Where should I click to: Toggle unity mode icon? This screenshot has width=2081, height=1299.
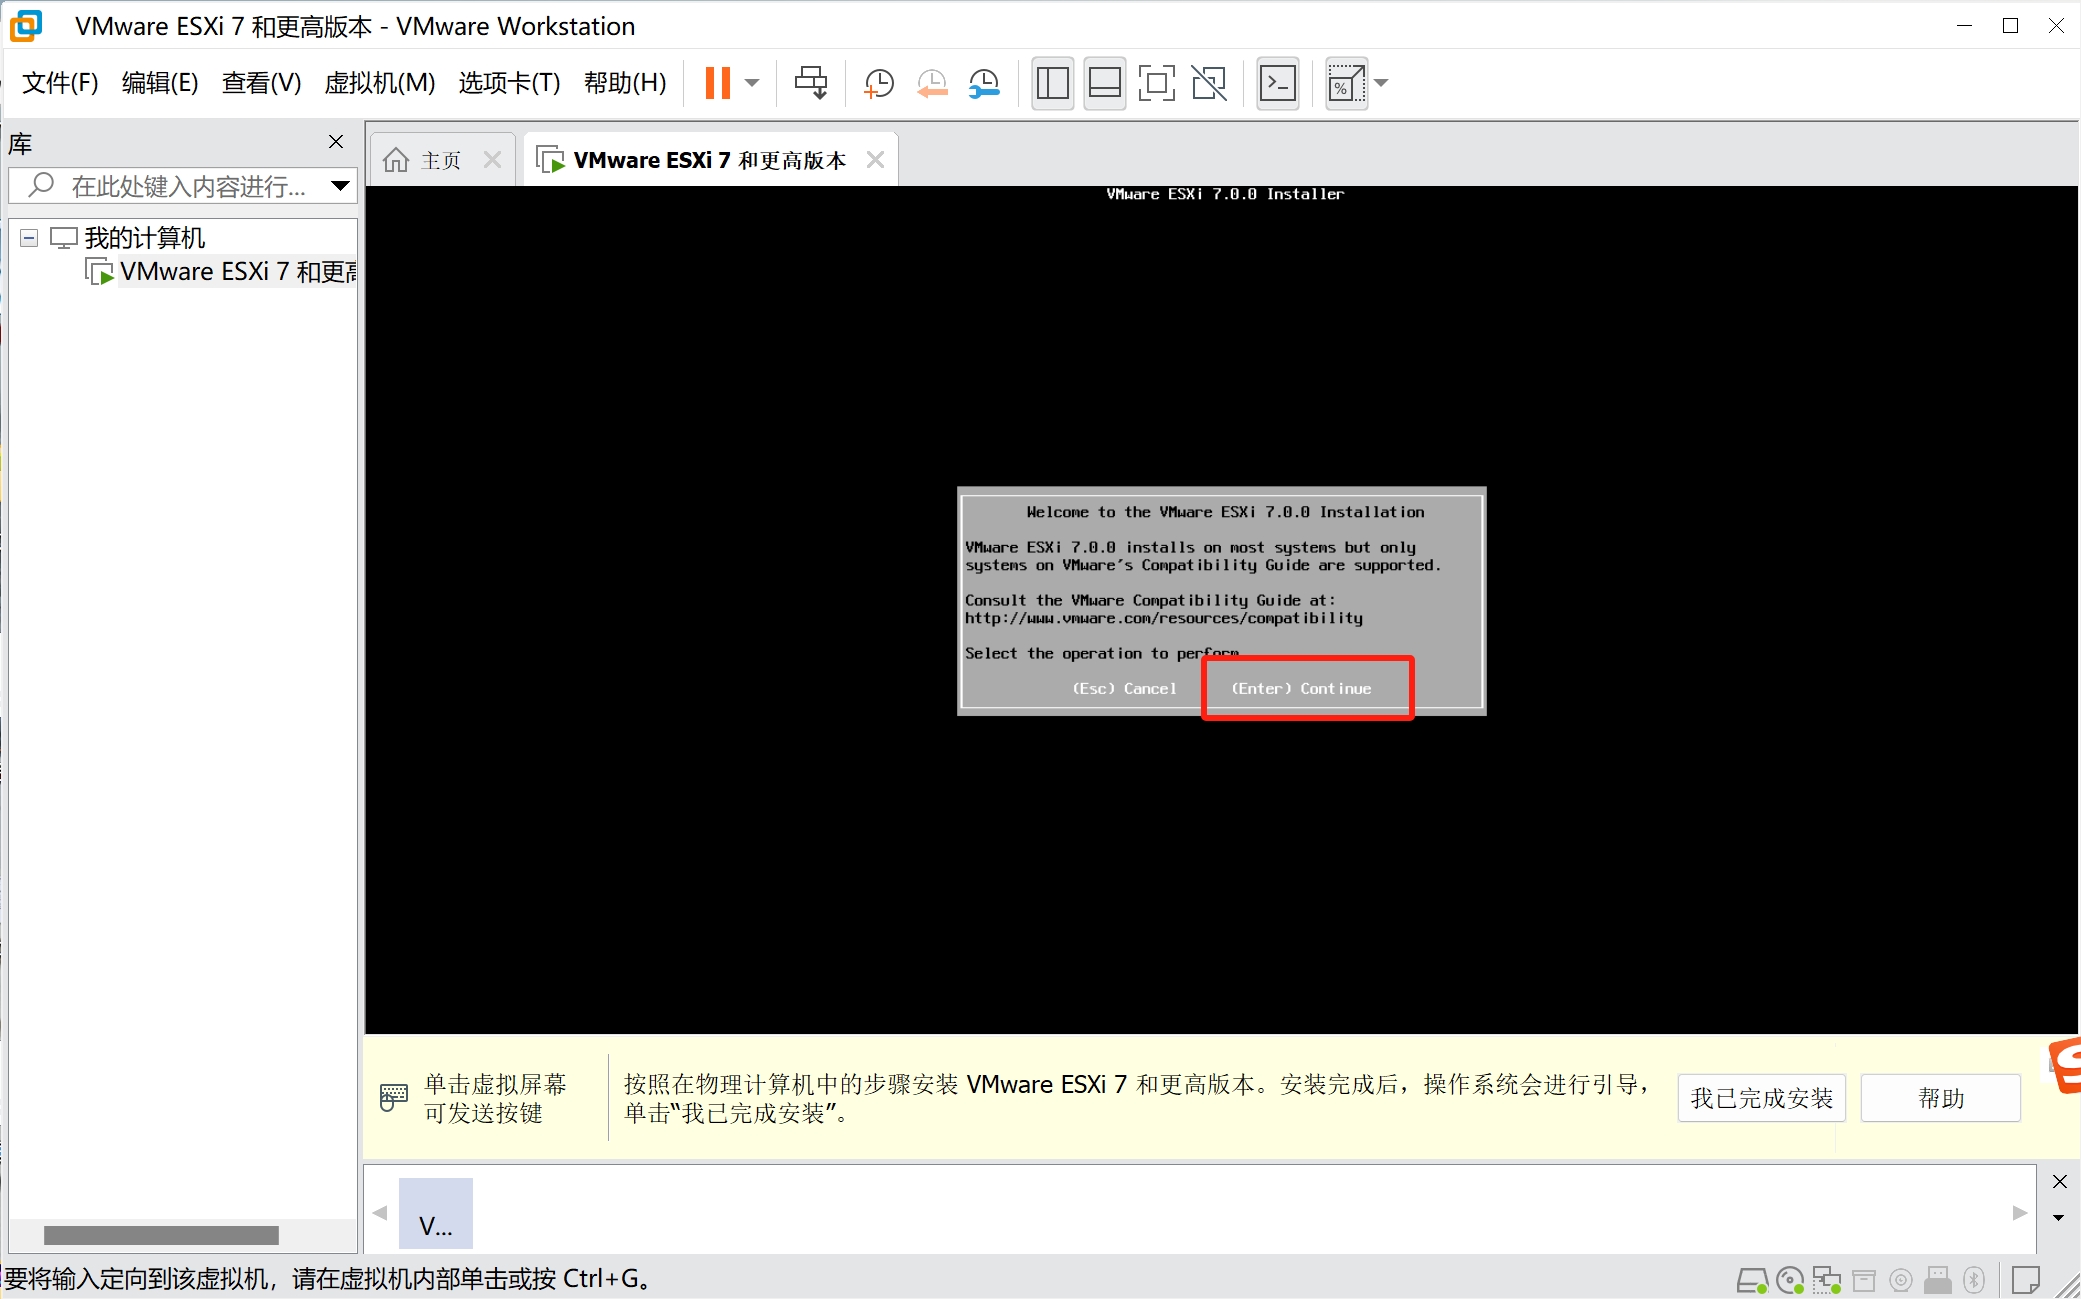(1209, 83)
